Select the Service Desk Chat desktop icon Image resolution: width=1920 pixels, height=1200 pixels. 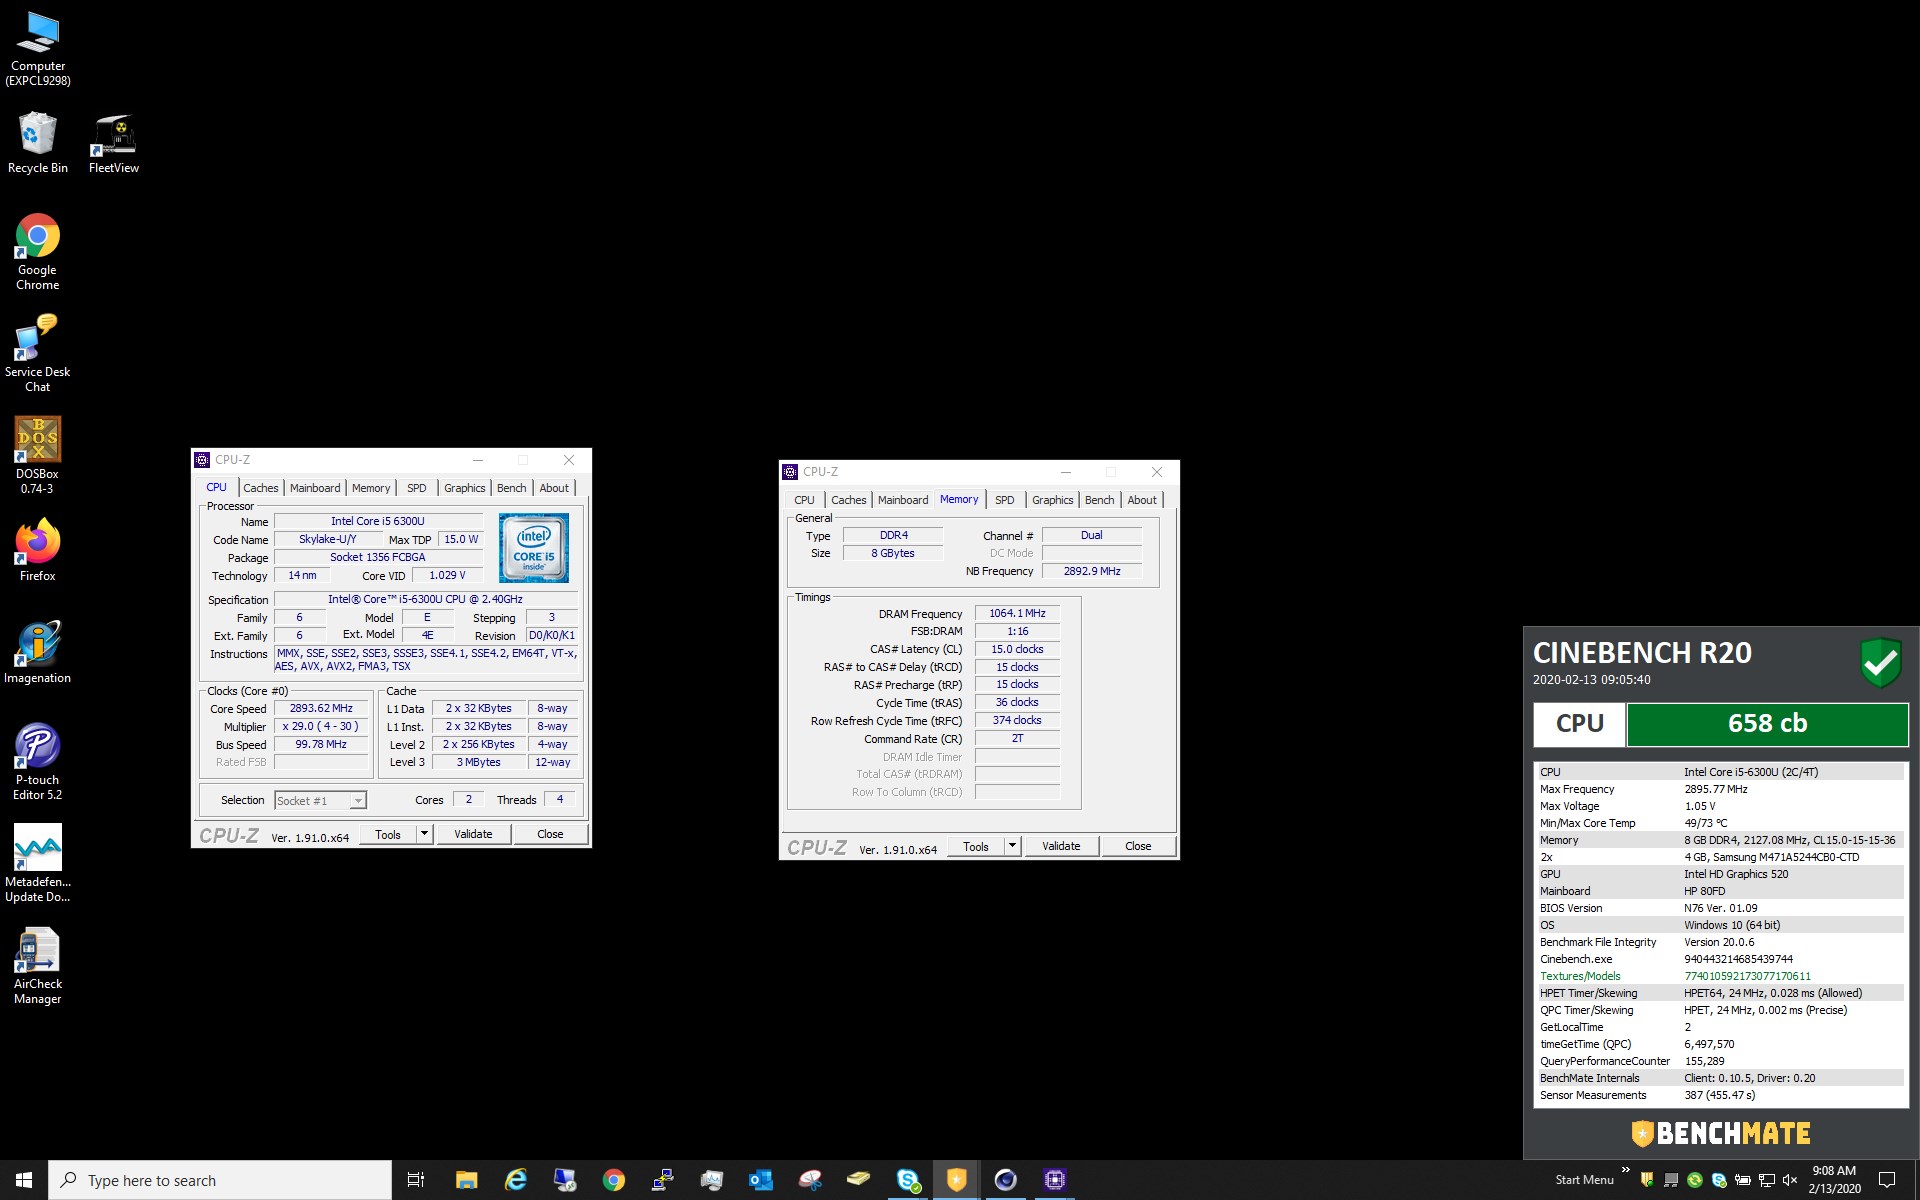[38, 354]
